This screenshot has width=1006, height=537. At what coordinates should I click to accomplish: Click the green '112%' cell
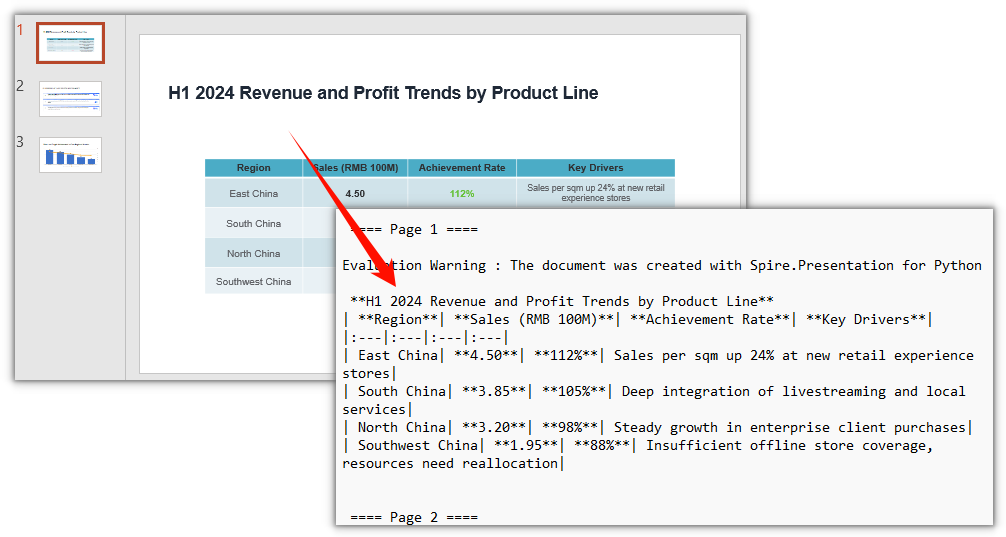coord(462,193)
